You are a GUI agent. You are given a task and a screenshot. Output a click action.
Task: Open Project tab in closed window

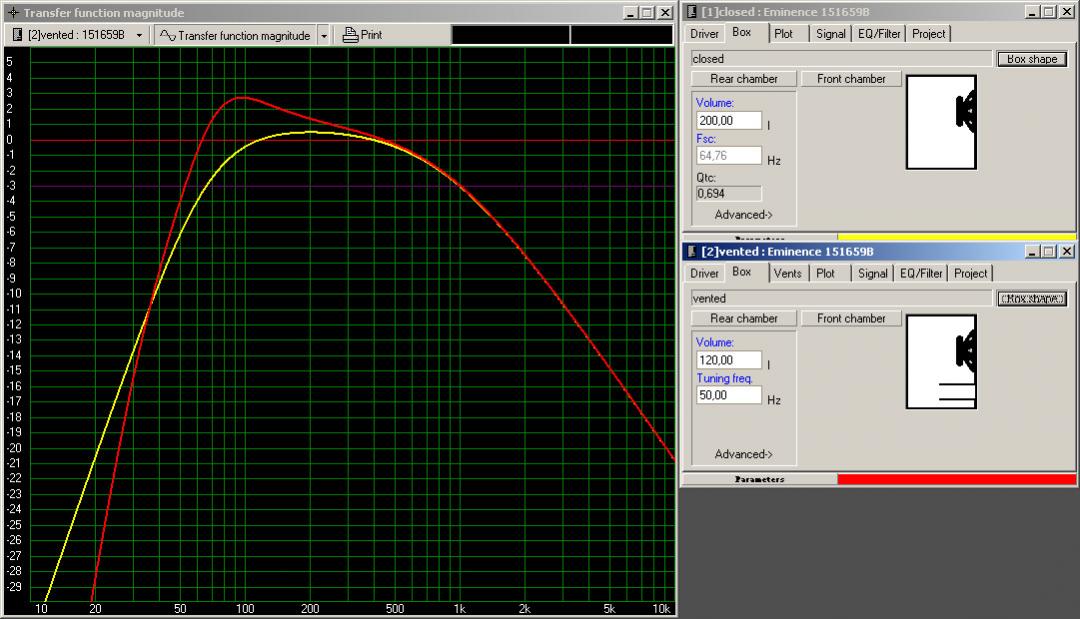(x=928, y=34)
